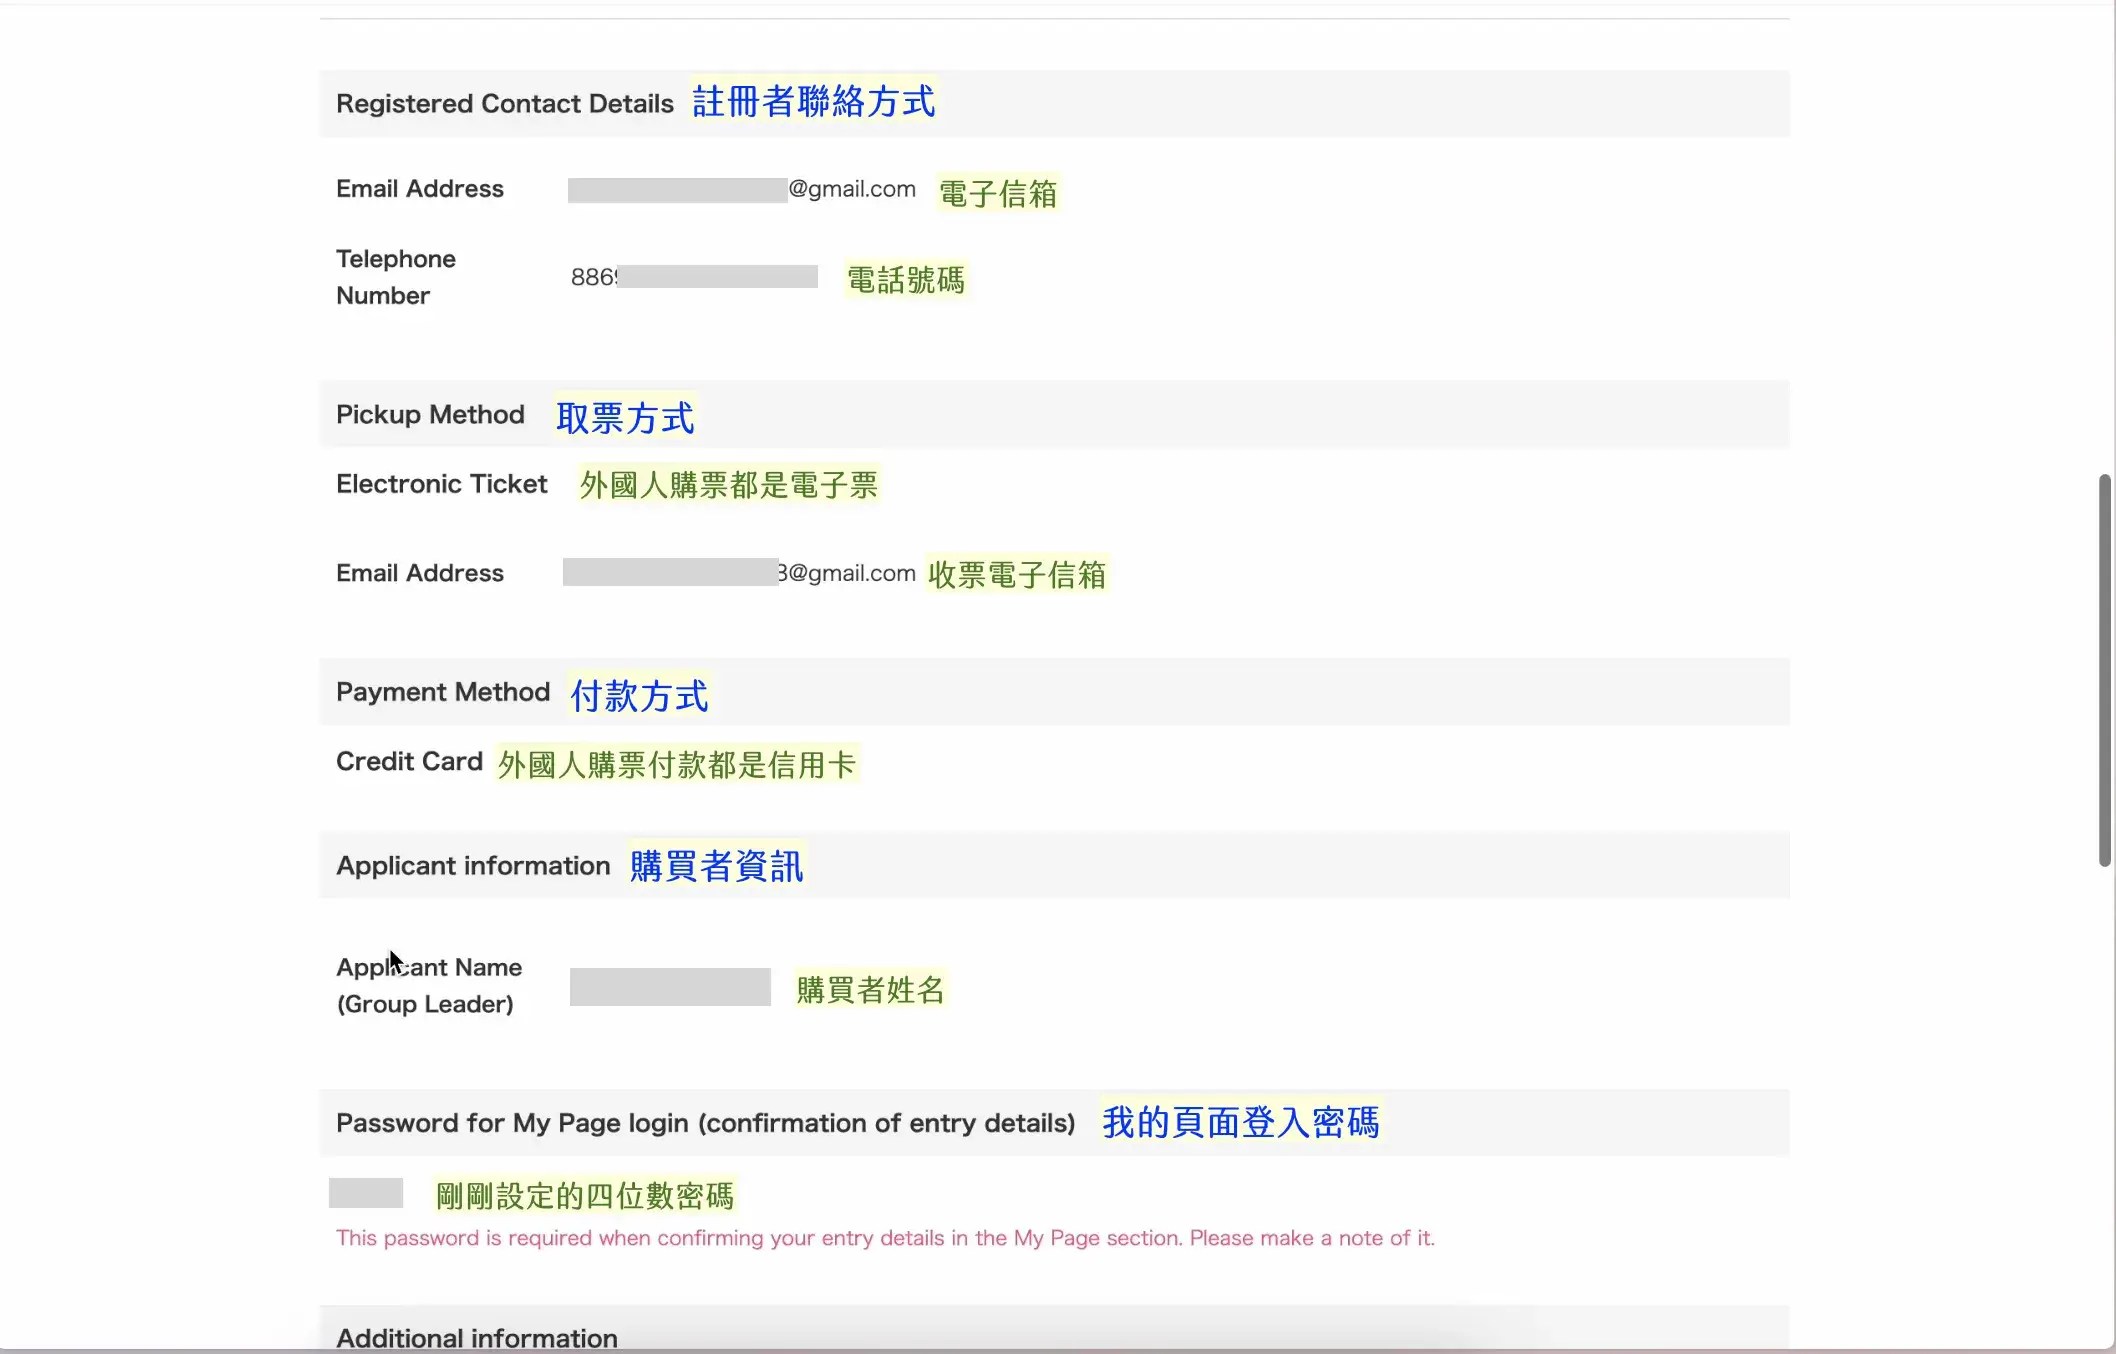Image resolution: width=2116 pixels, height=1354 pixels.
Task: Click the Applicant Name (Group Leader) label
Action: tap(429, 986)
